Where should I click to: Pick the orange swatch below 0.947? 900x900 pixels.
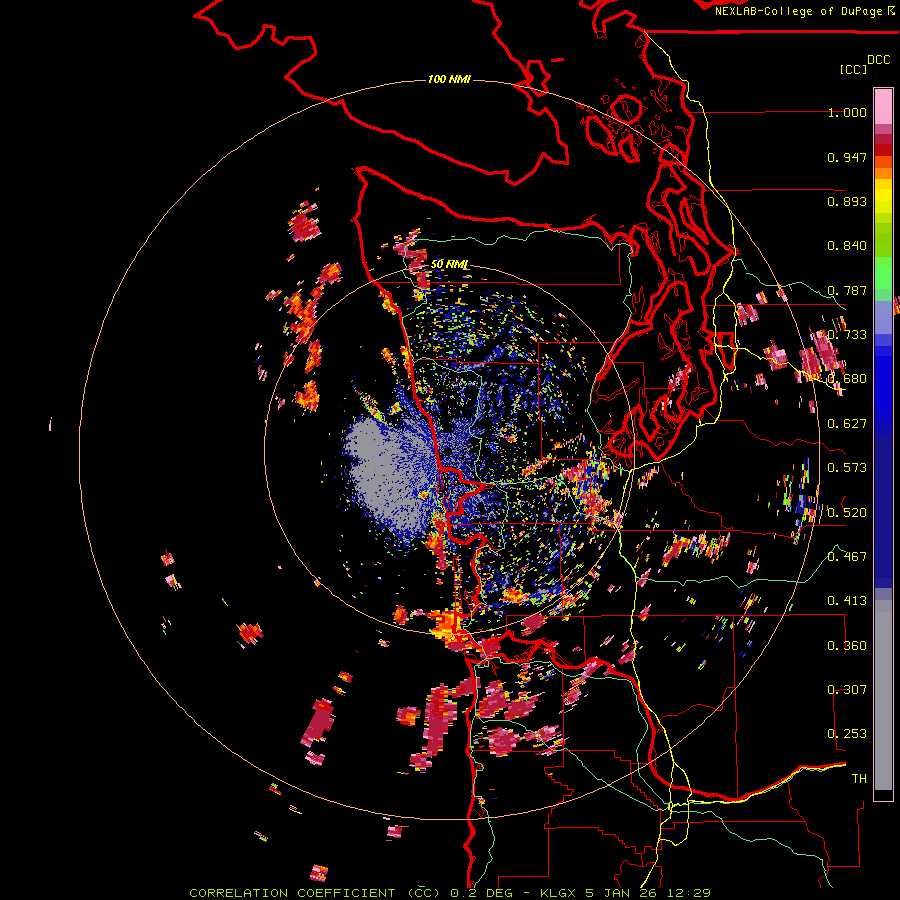tap(883, 172)
